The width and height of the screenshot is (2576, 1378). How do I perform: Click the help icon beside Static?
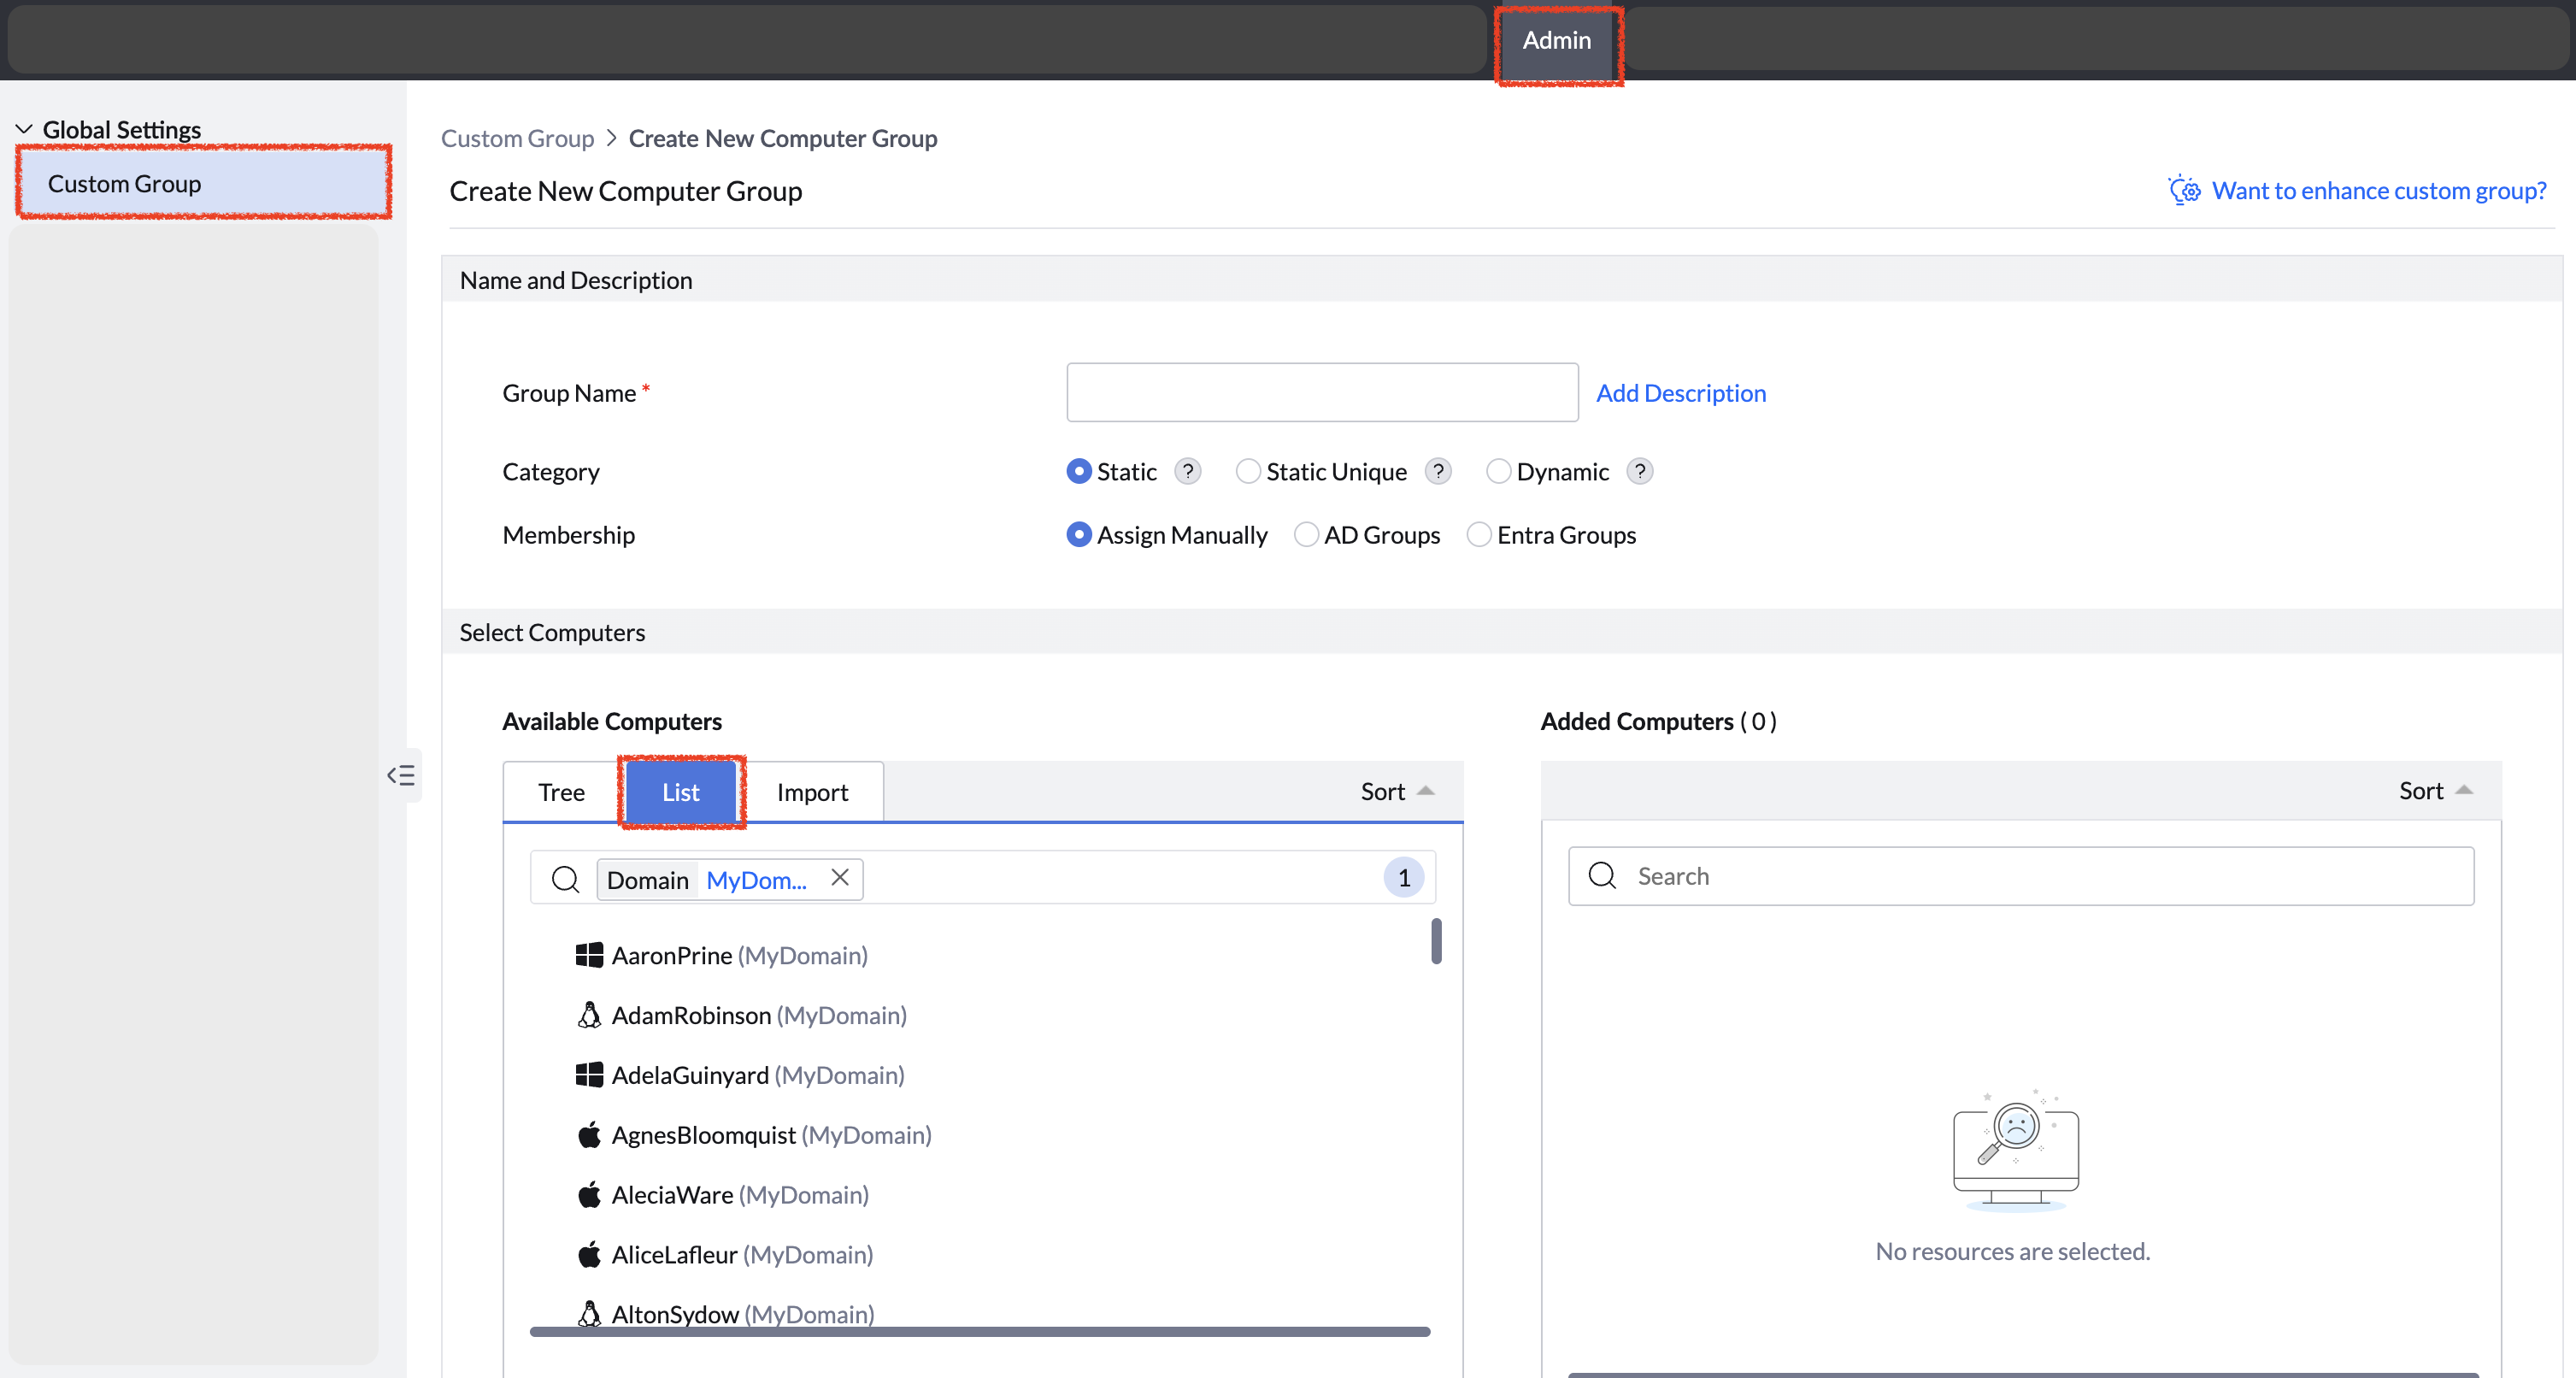tap(1187, 471)
